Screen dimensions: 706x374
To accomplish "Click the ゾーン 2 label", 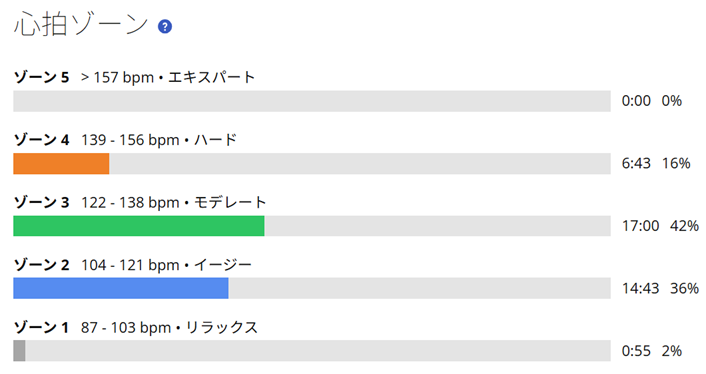I will coord(41,265).
